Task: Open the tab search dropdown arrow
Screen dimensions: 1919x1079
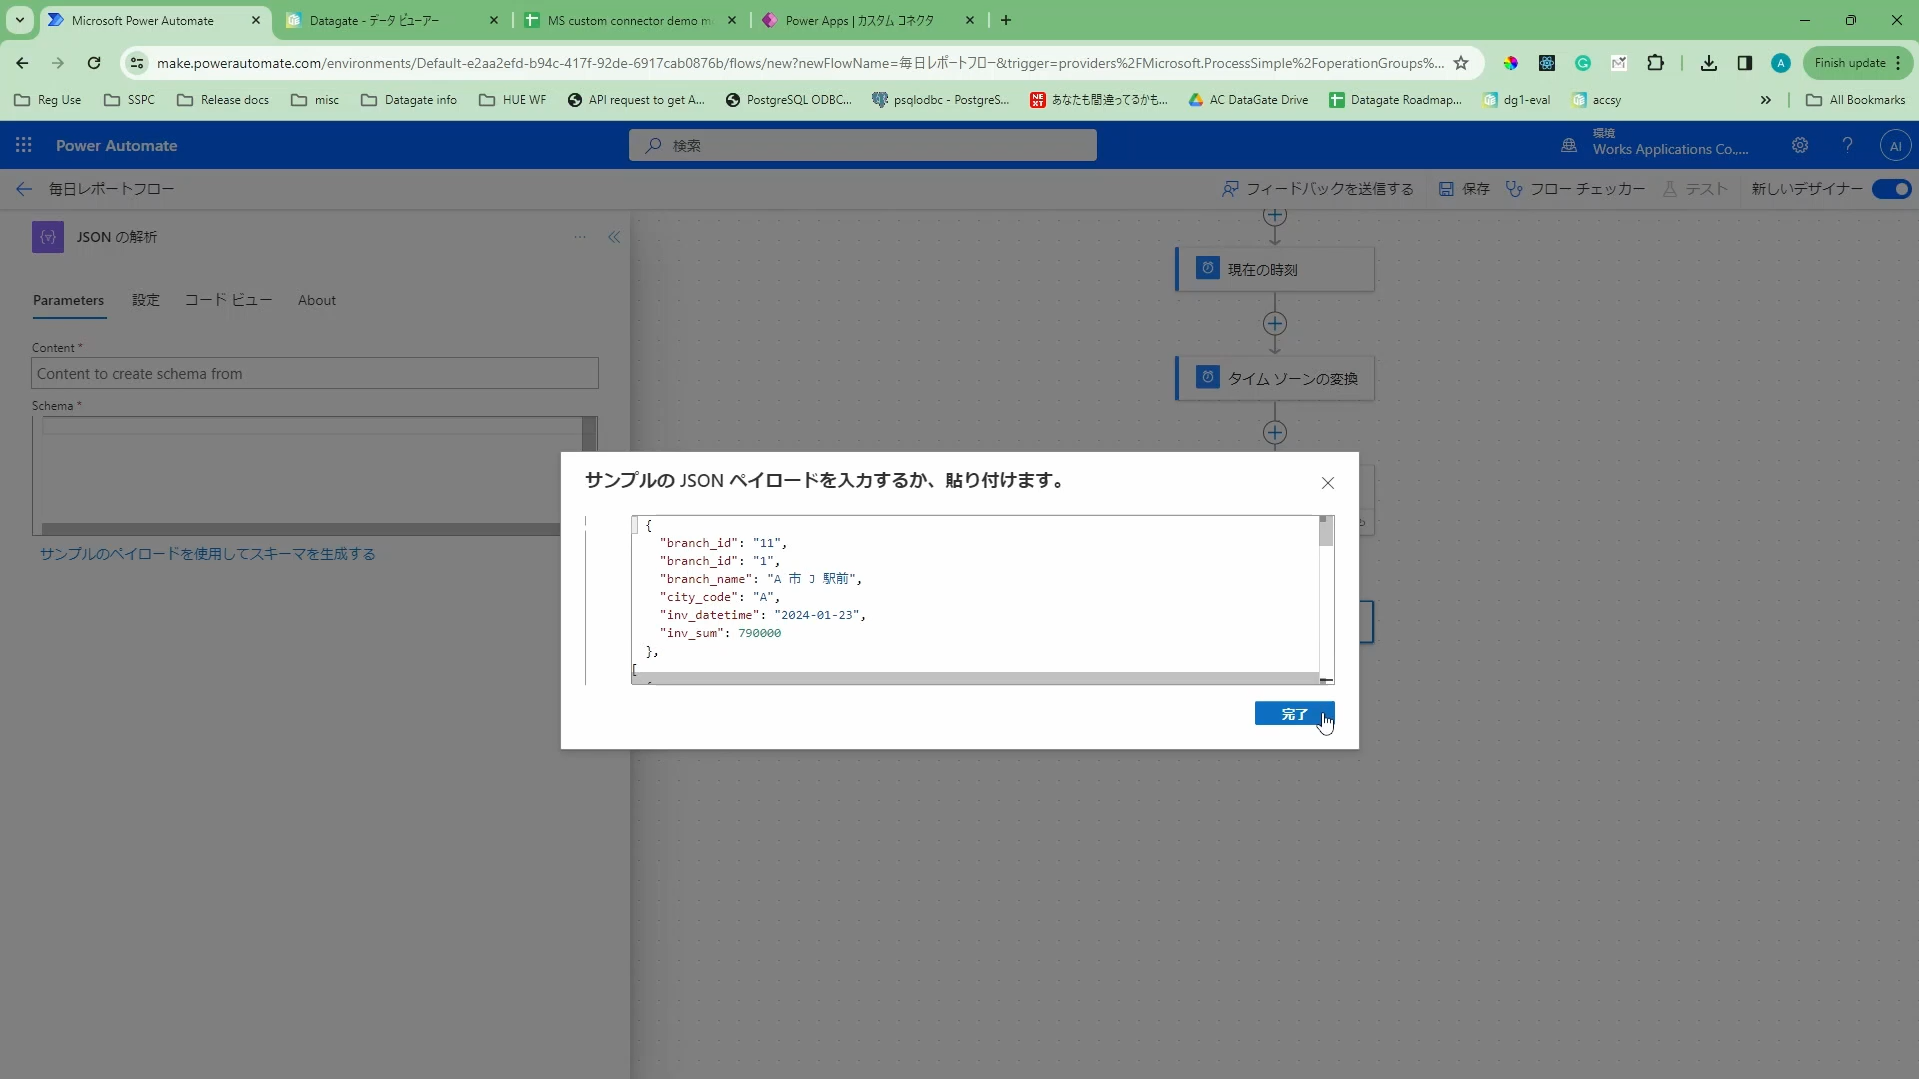Action: (20, 20)
